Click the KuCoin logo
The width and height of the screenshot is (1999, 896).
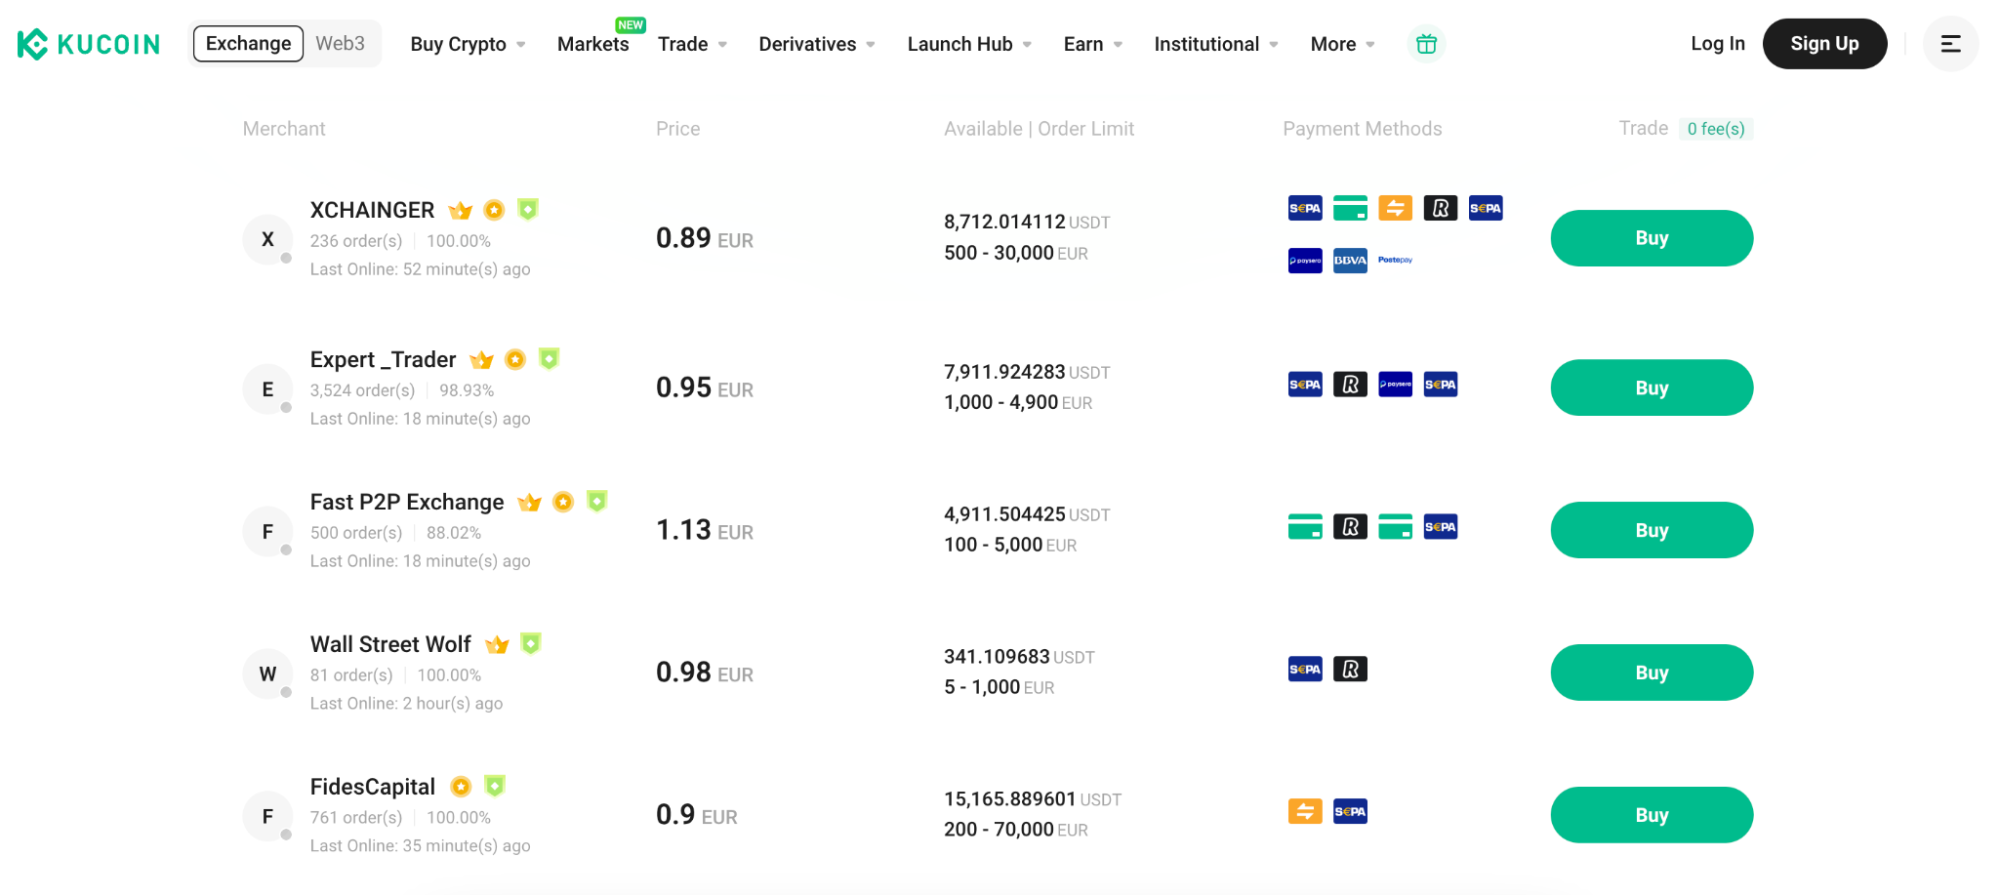[88, 44]
